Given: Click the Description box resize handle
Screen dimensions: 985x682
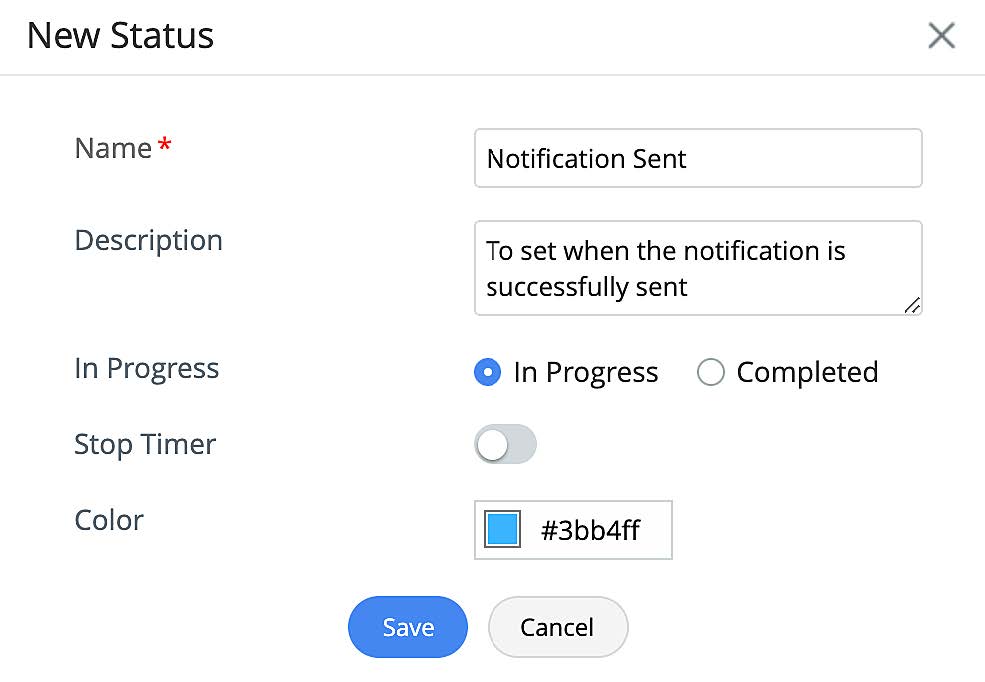Looking at the screenshot, I should coord(912,306).
